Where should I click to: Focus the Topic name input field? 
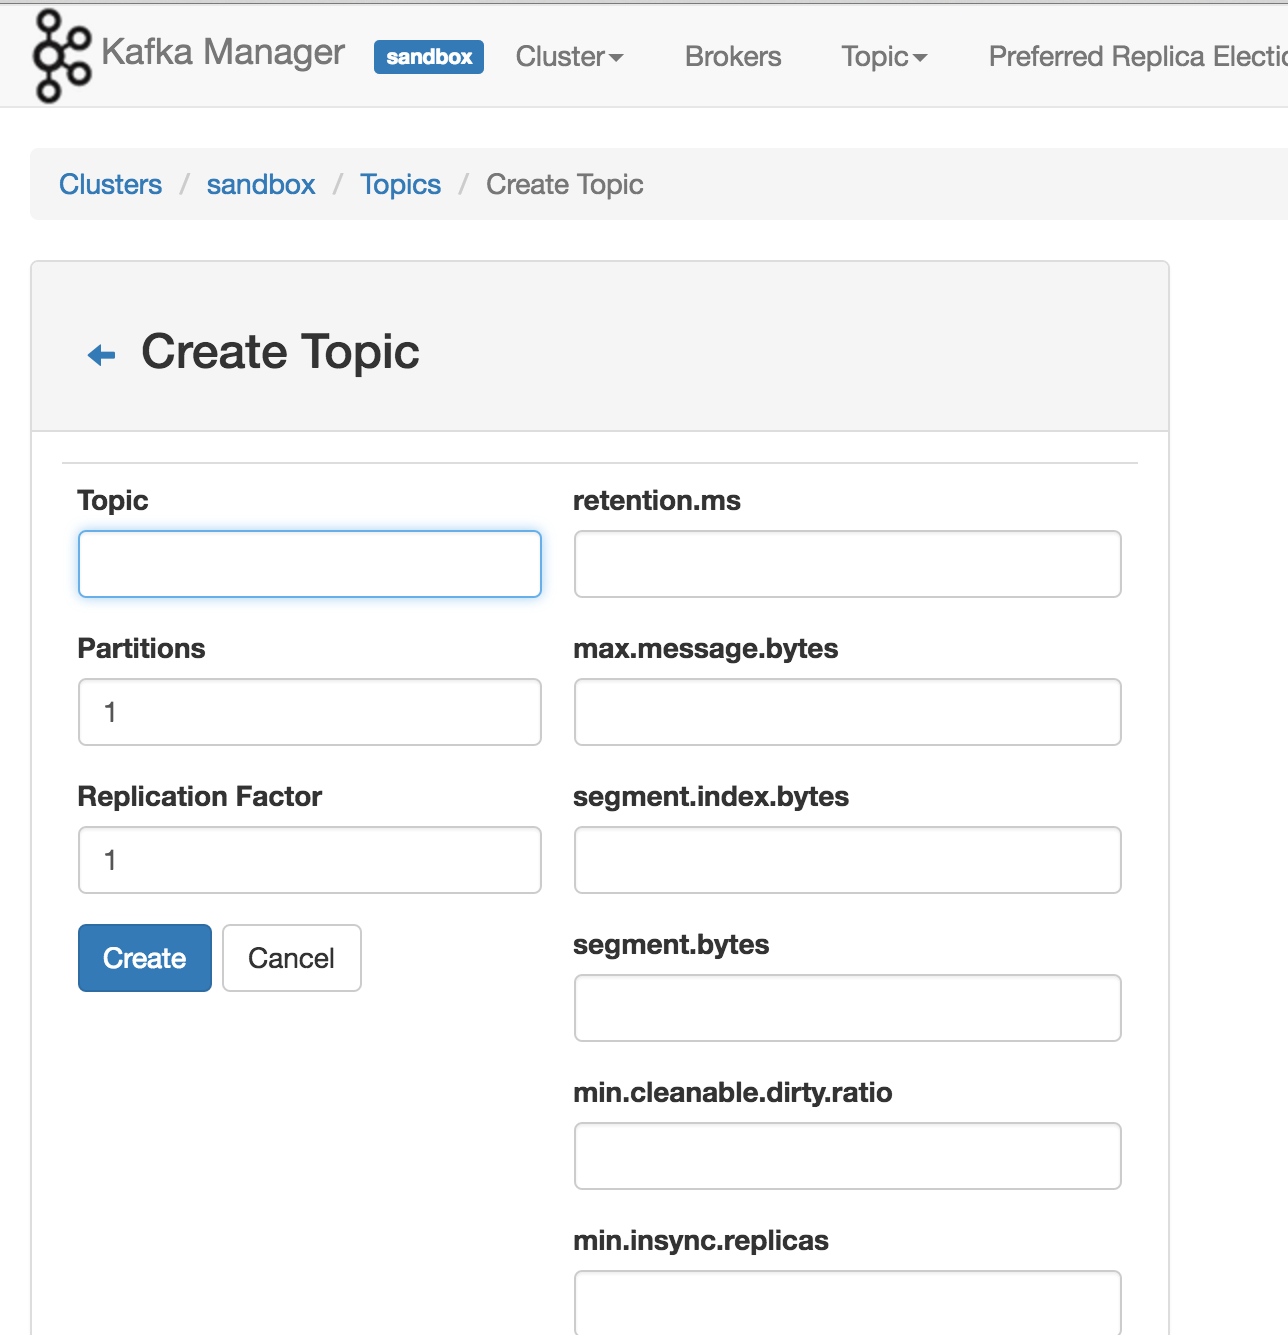pyautogui.click(x=310, y=564)
